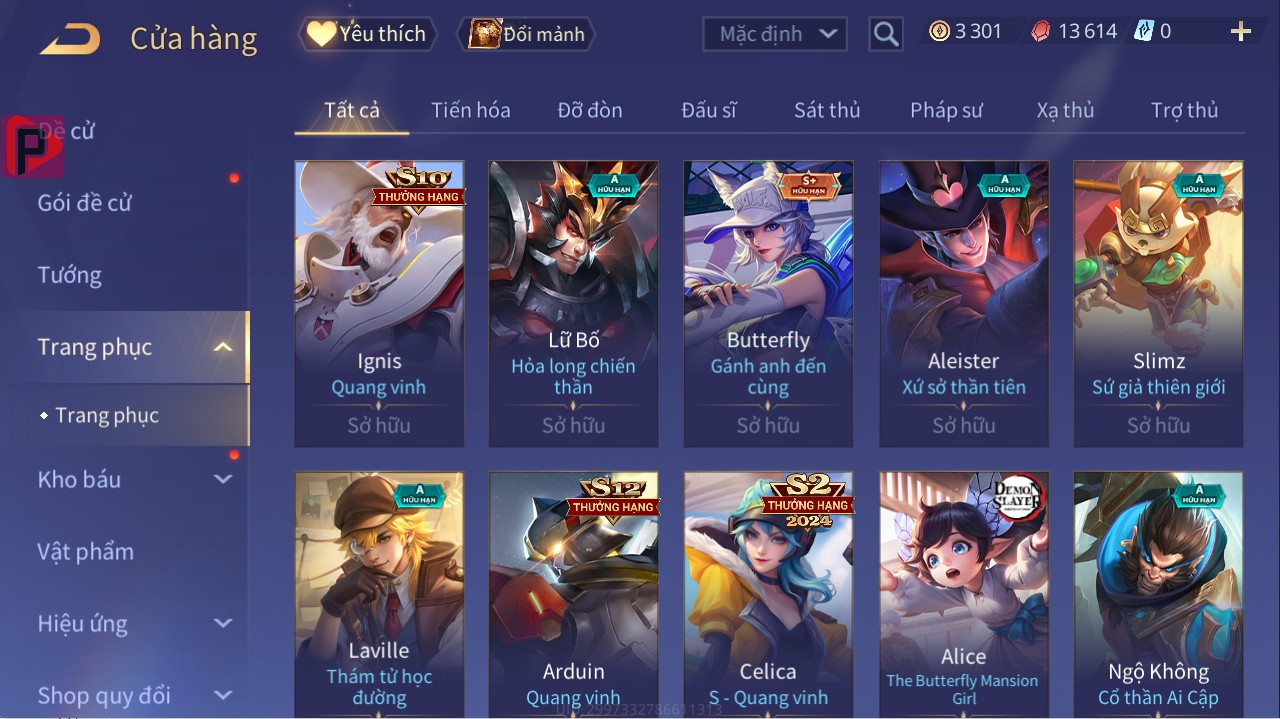Image resolution: width=1280 pixels, height=719 pixels.
Task: Switch to the Pháp sư tab
Action: point(946,110)
